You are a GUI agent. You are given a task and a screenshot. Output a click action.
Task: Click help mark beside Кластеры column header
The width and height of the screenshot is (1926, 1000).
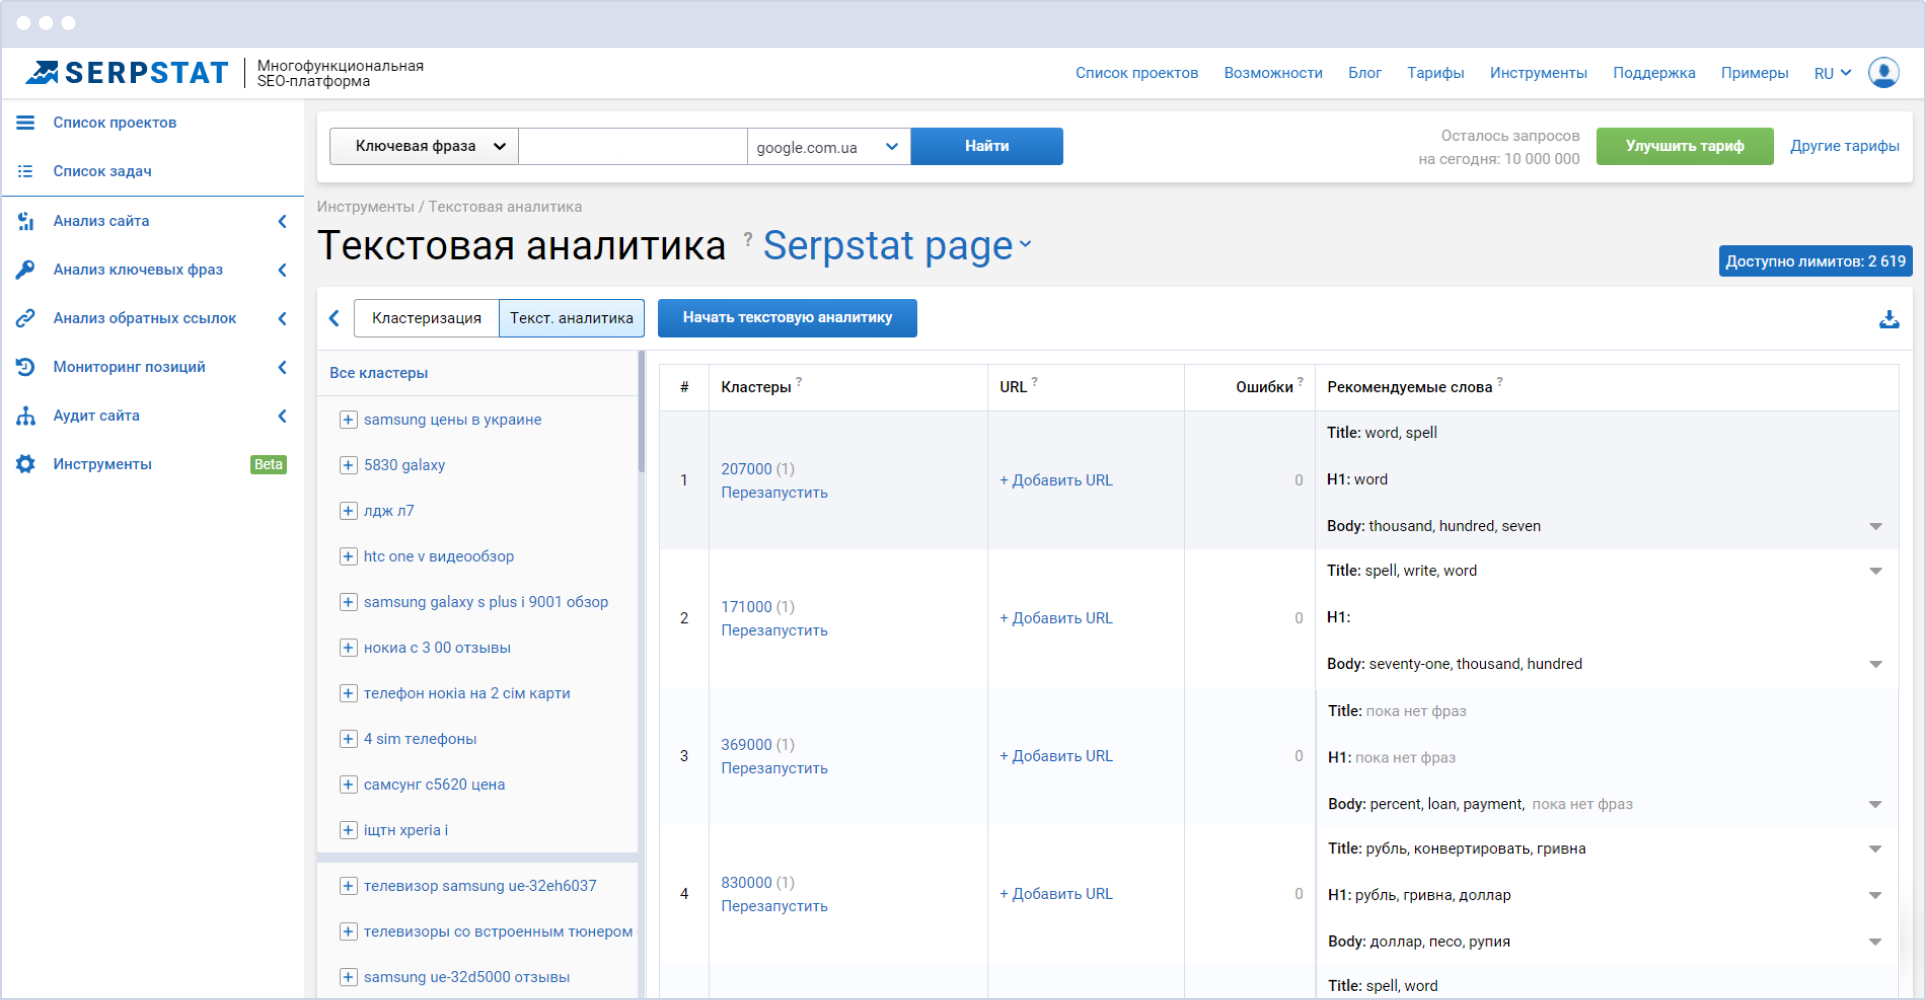799,381
